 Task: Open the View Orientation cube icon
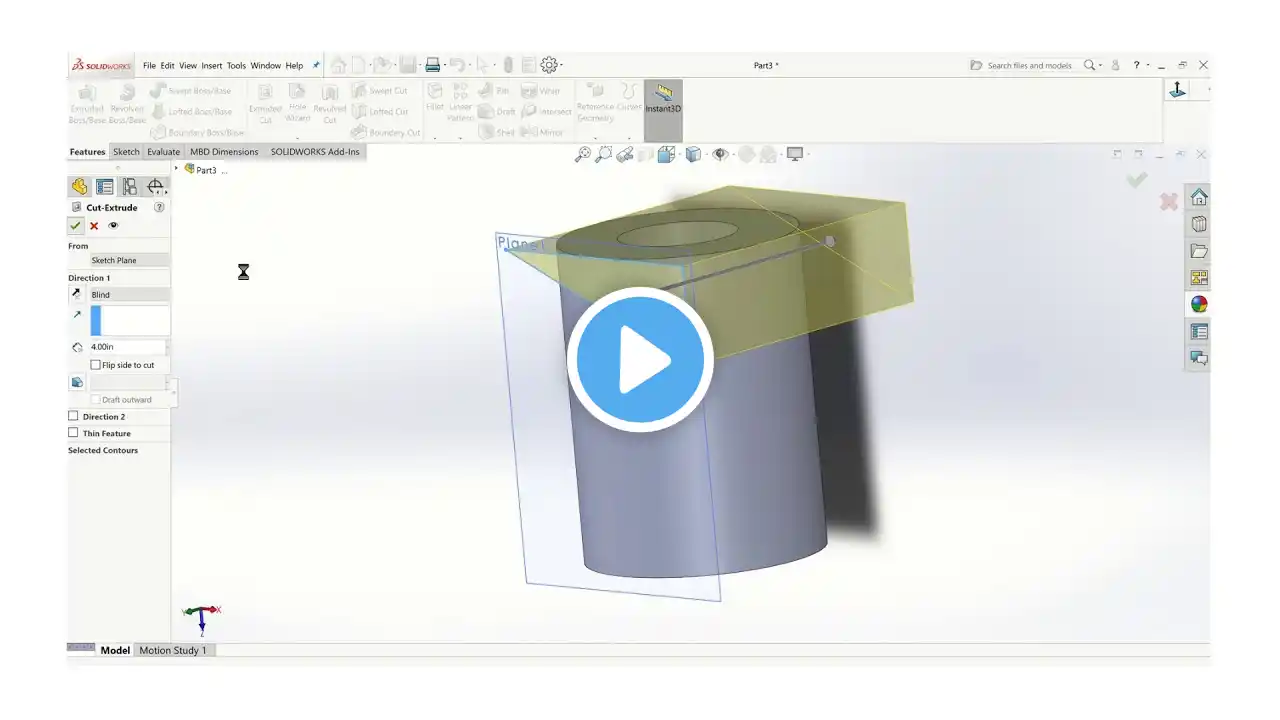(666, 154)
